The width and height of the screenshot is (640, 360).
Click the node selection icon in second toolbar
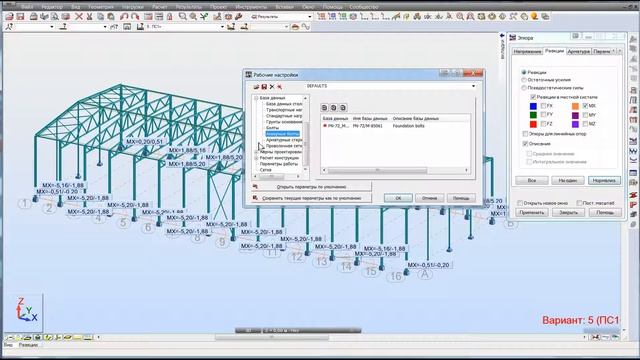tap(9, 27)
